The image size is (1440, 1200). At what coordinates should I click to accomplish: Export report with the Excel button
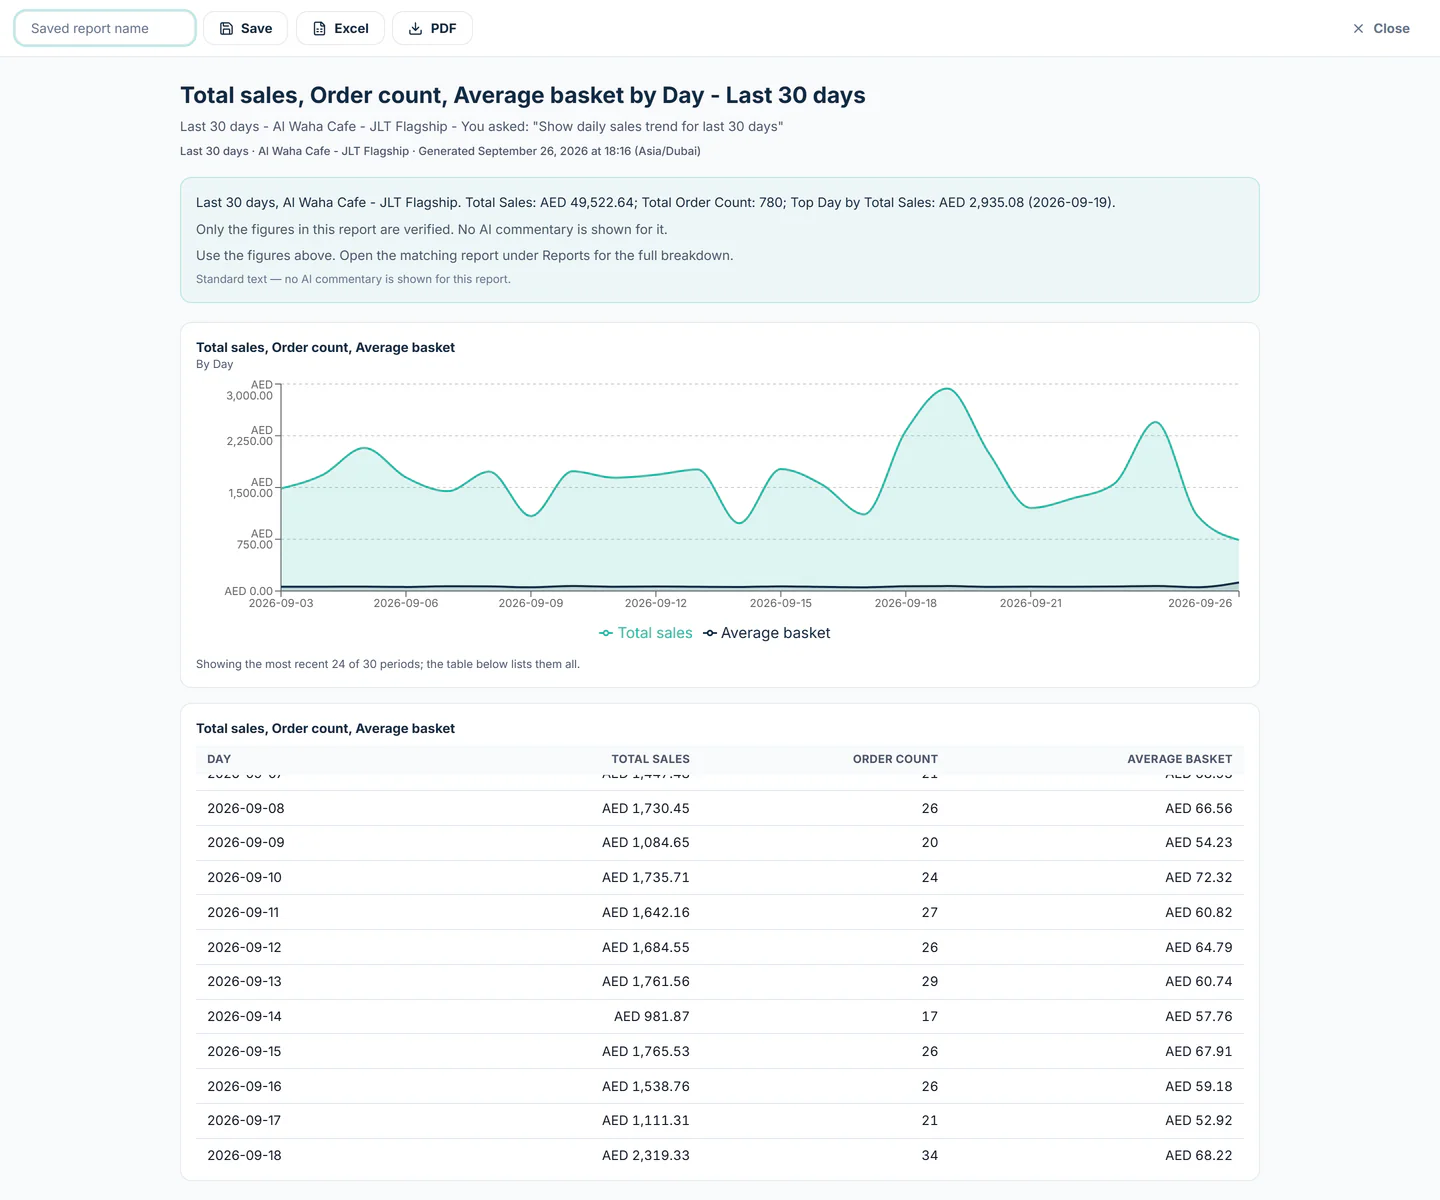click(x=340, y=28)
